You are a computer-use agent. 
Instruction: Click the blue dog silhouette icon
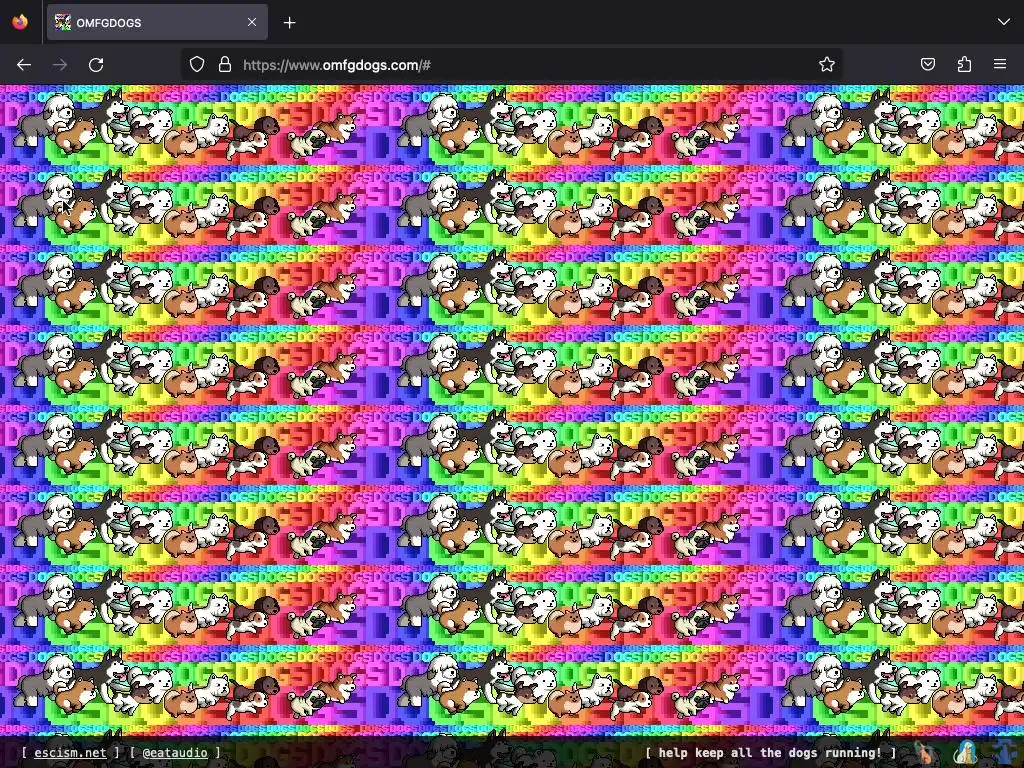[1004, 753]
